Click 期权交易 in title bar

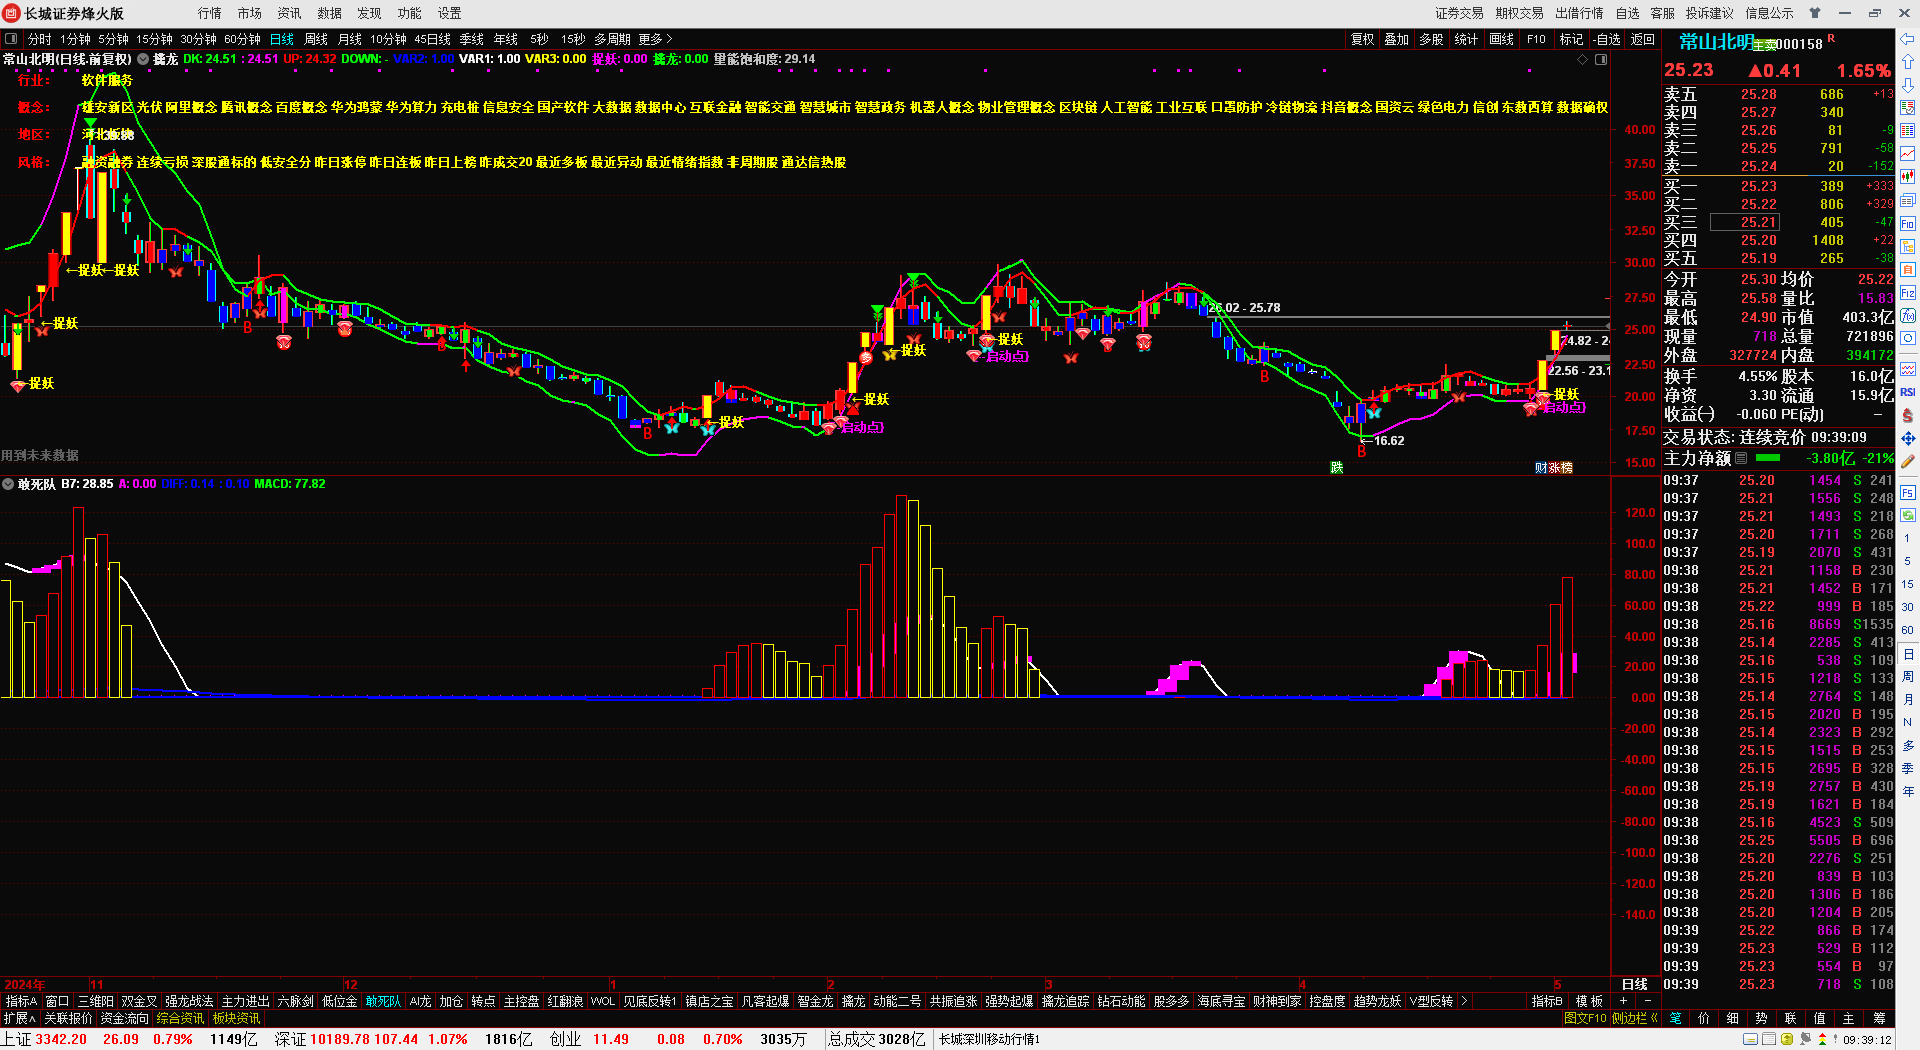(x=1519, y=13)
